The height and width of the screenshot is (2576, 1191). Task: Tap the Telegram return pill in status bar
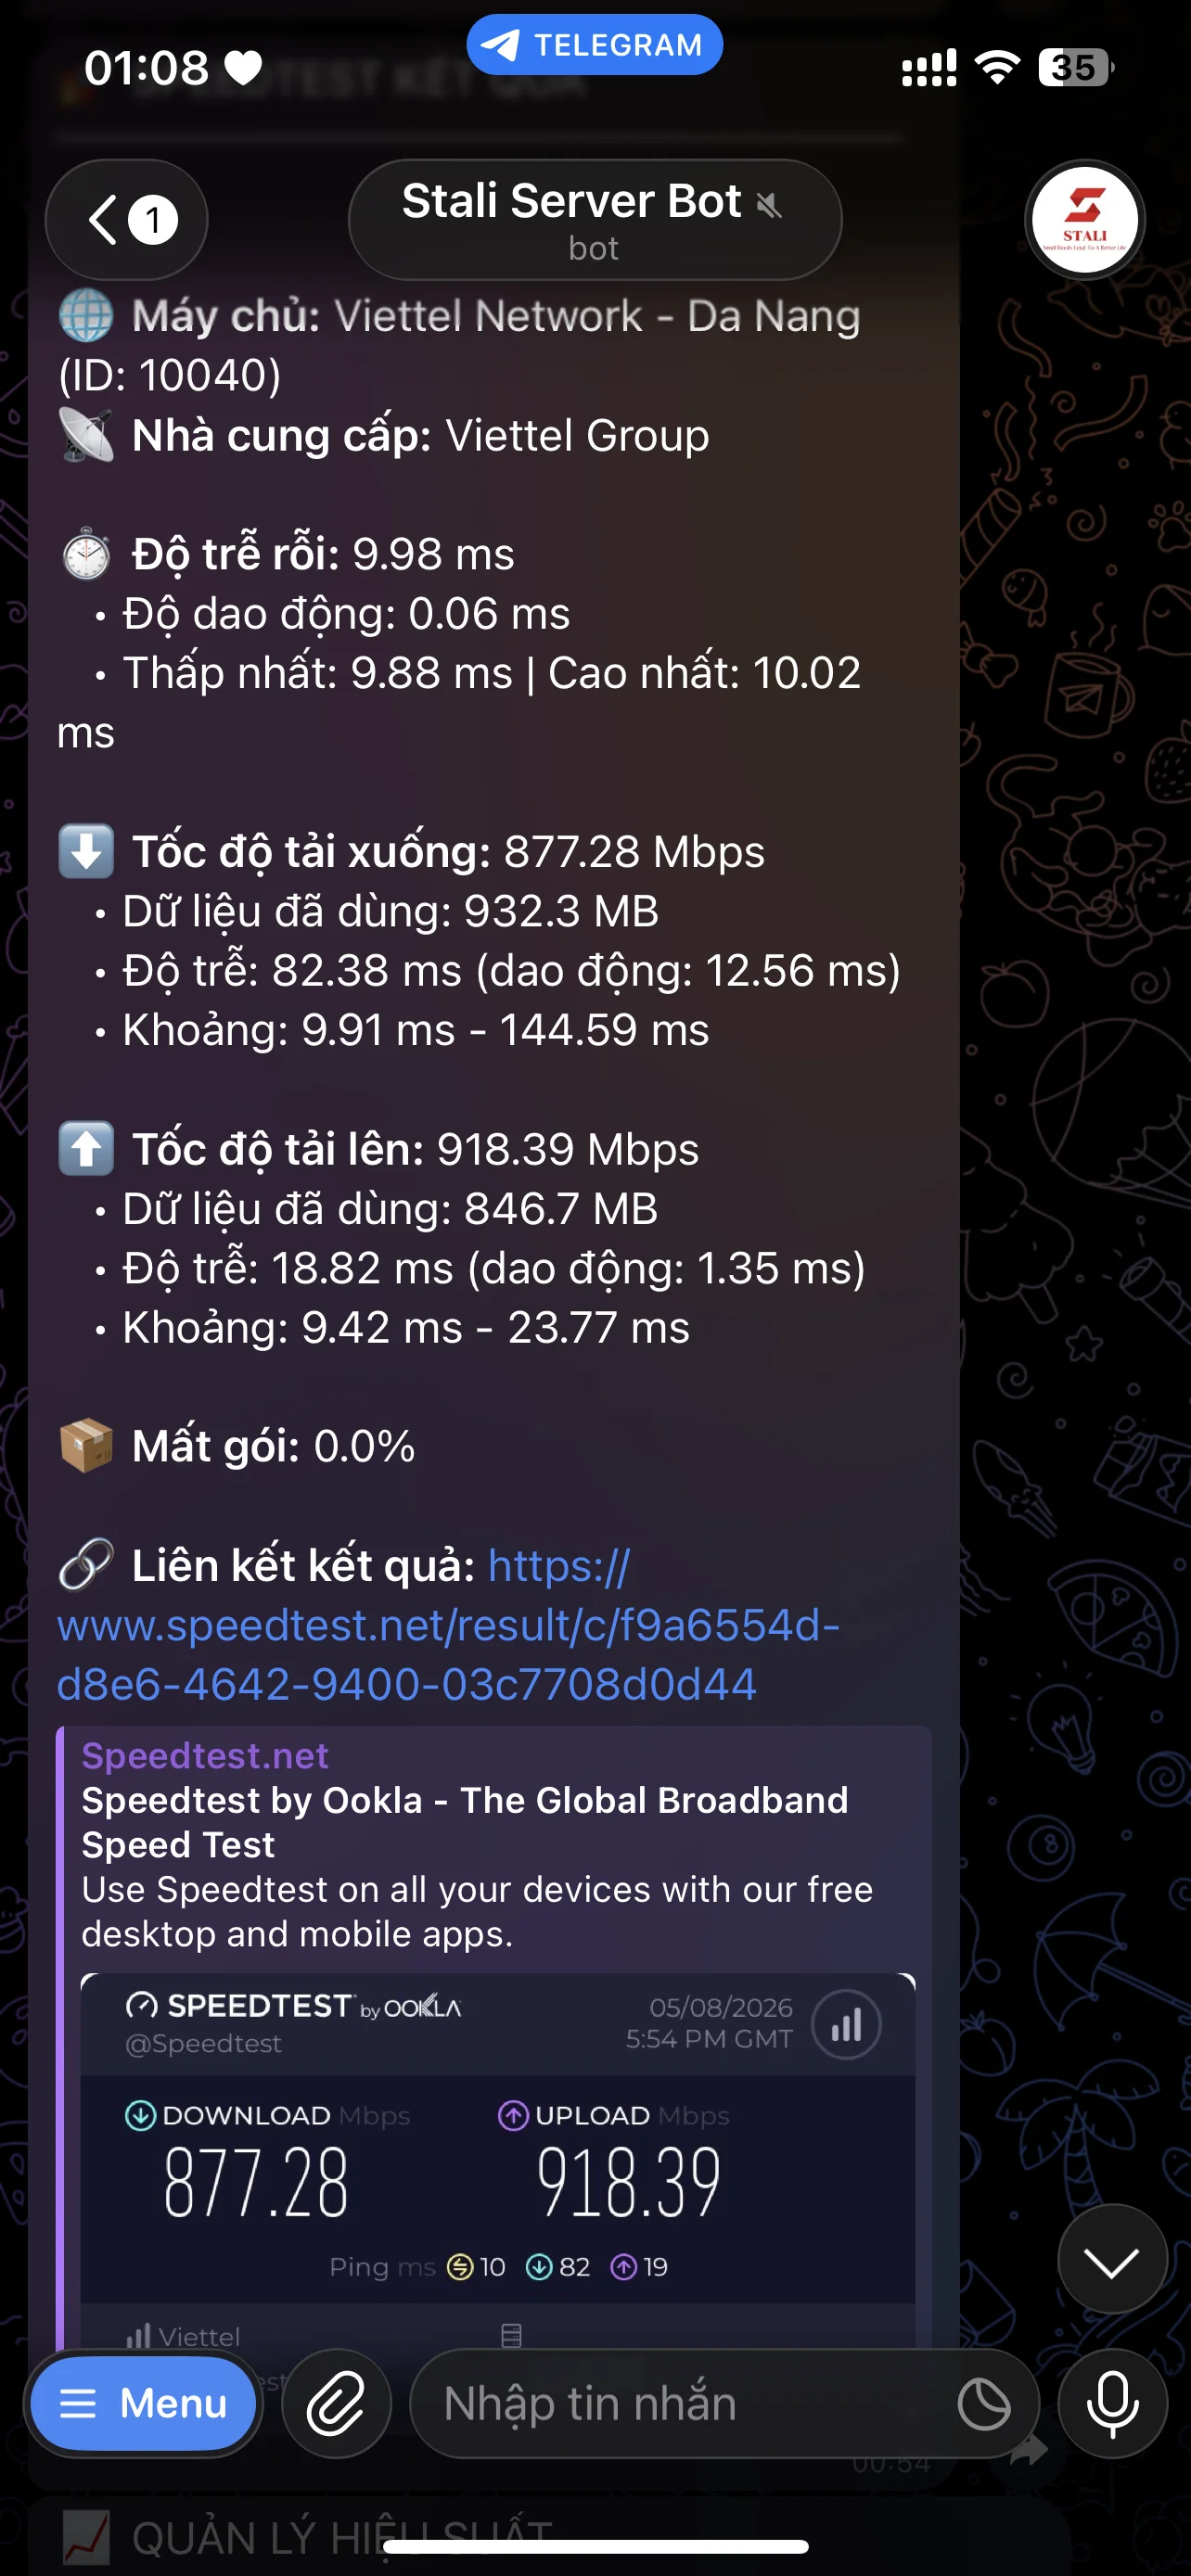[x=595, y=45]
